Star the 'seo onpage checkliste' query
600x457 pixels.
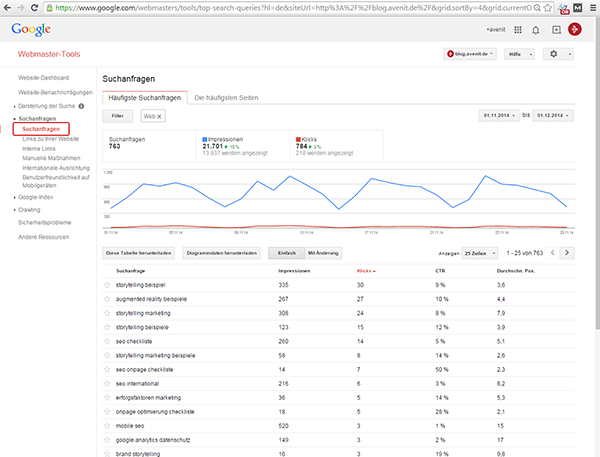click(107, 369)
